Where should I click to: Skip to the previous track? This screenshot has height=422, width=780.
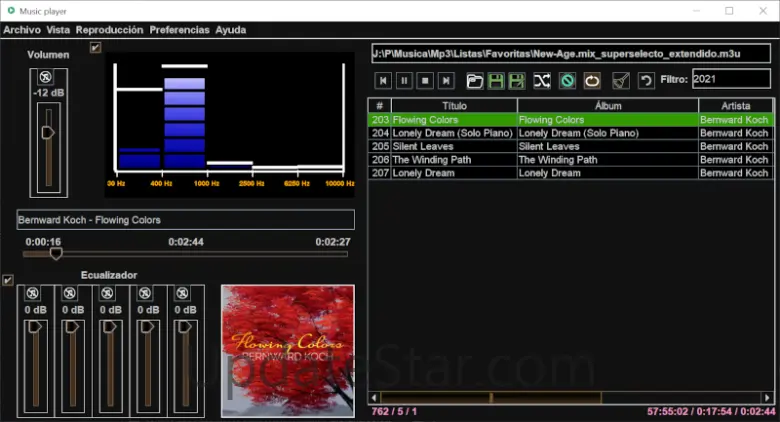[383, 80]
